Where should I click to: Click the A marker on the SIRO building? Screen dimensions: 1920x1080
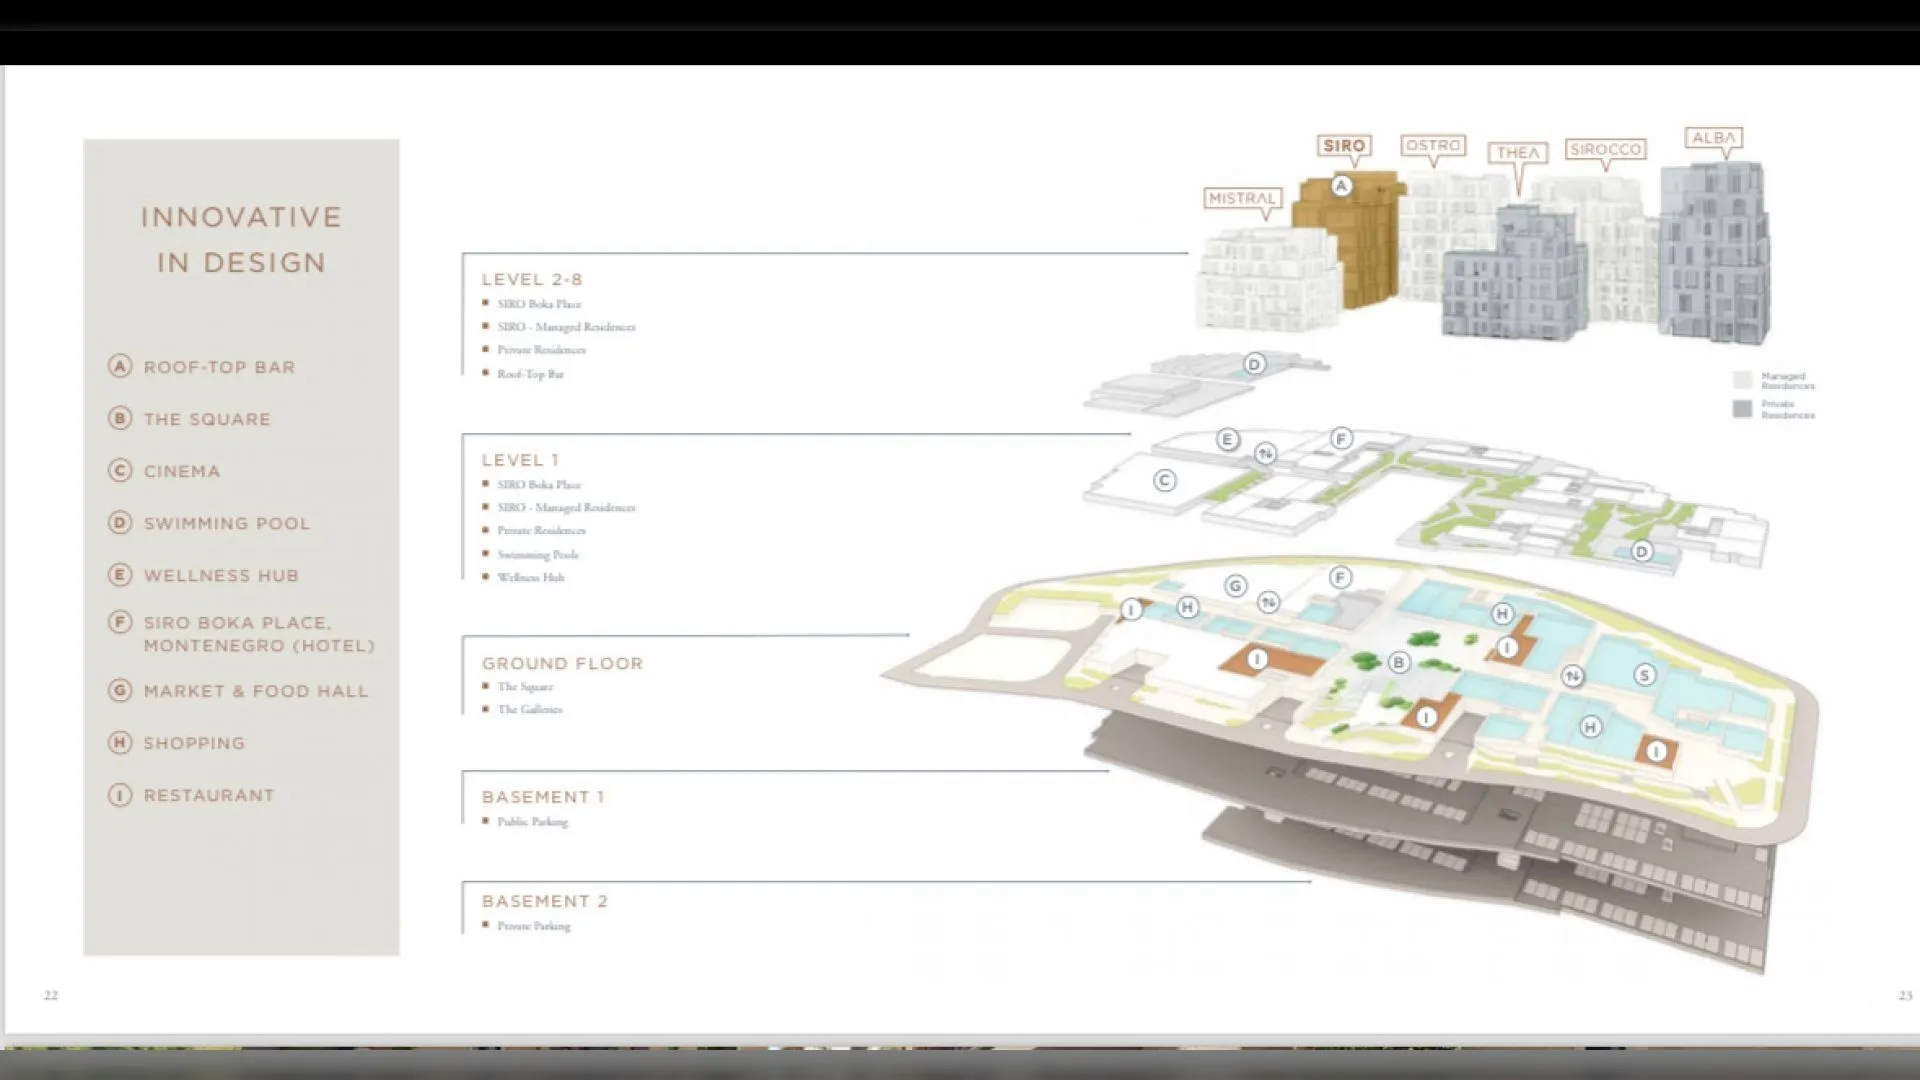pyautogui.click(x=1342, y=186)
